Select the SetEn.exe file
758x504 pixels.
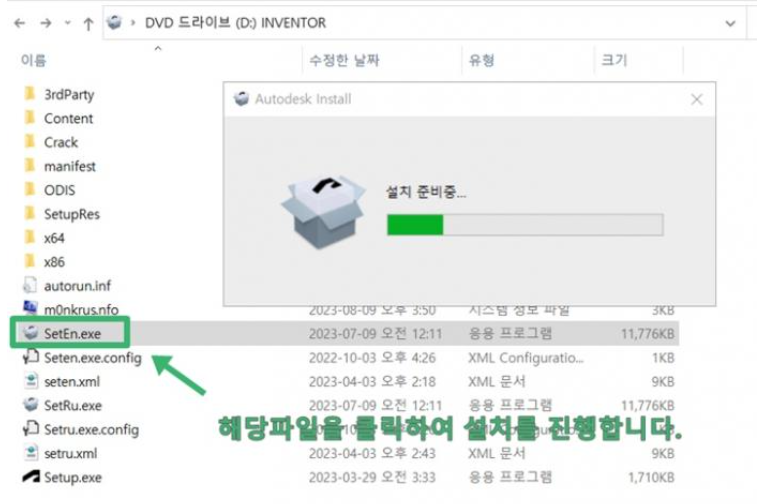pyautogui.click(x=72, y=333)
